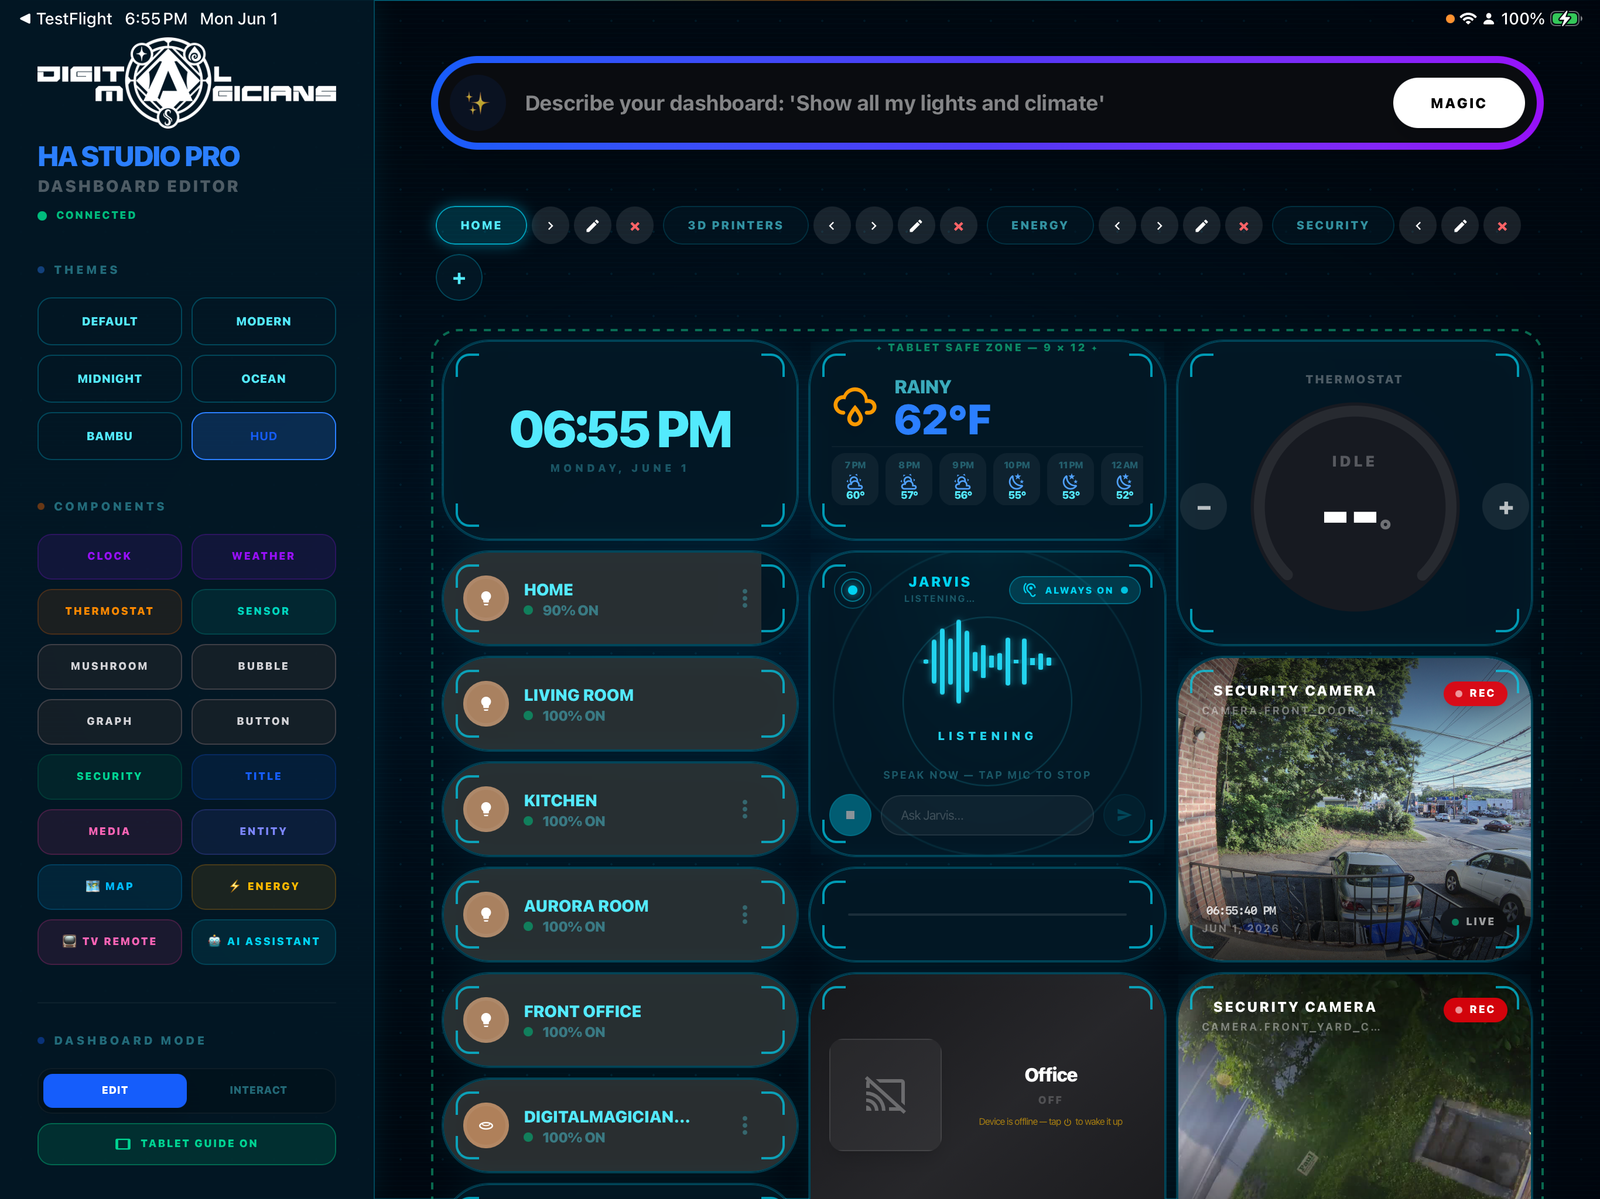The width and height of the screenshot is (1600, 1199).
Task: Click the Magic button
Action: click(1458, 103)
